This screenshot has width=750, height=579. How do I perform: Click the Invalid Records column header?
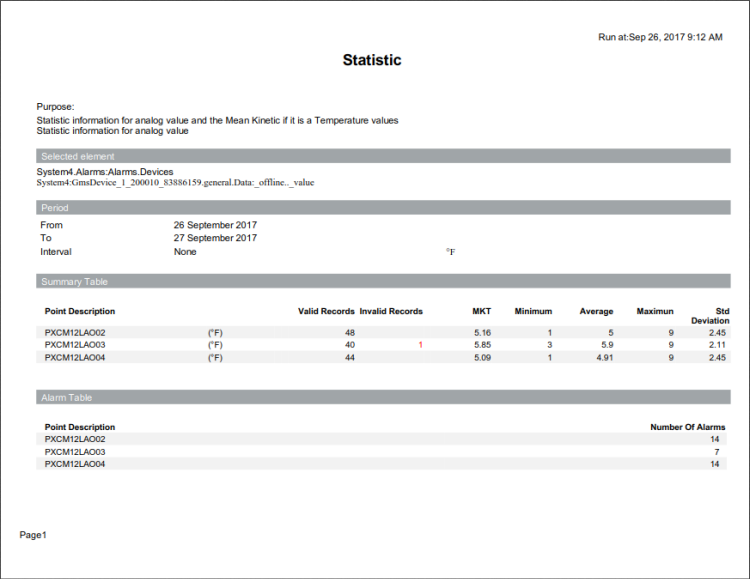(391, 312)
